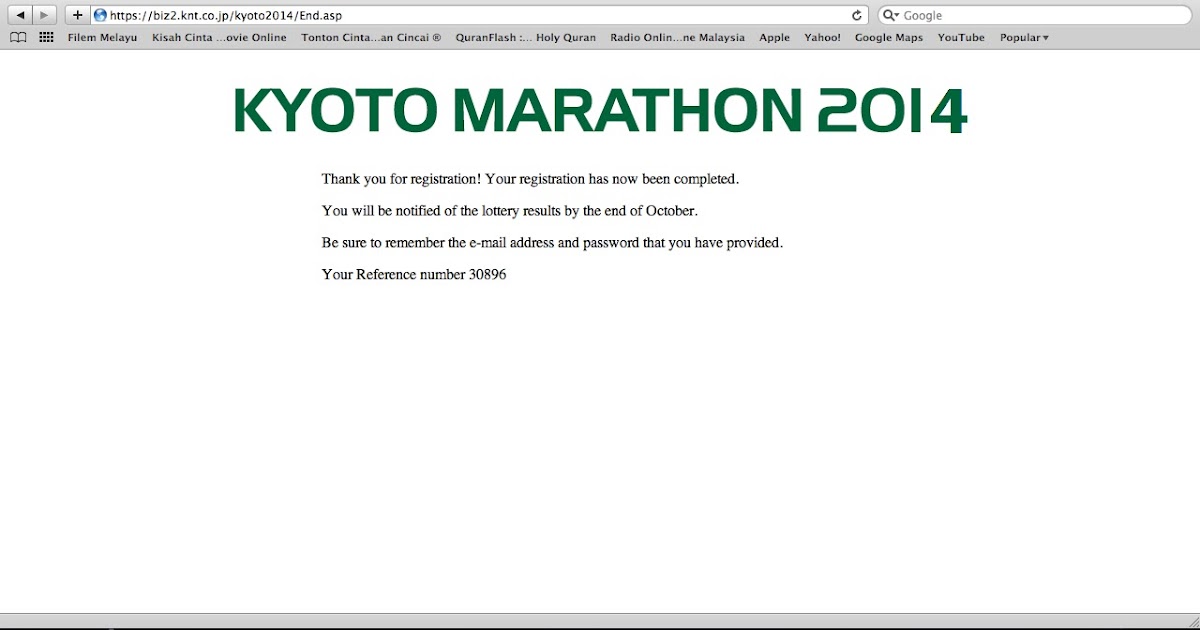Show Reading List book icon
The height and width of the screenshot is (630, 1200).
point(18,37)
